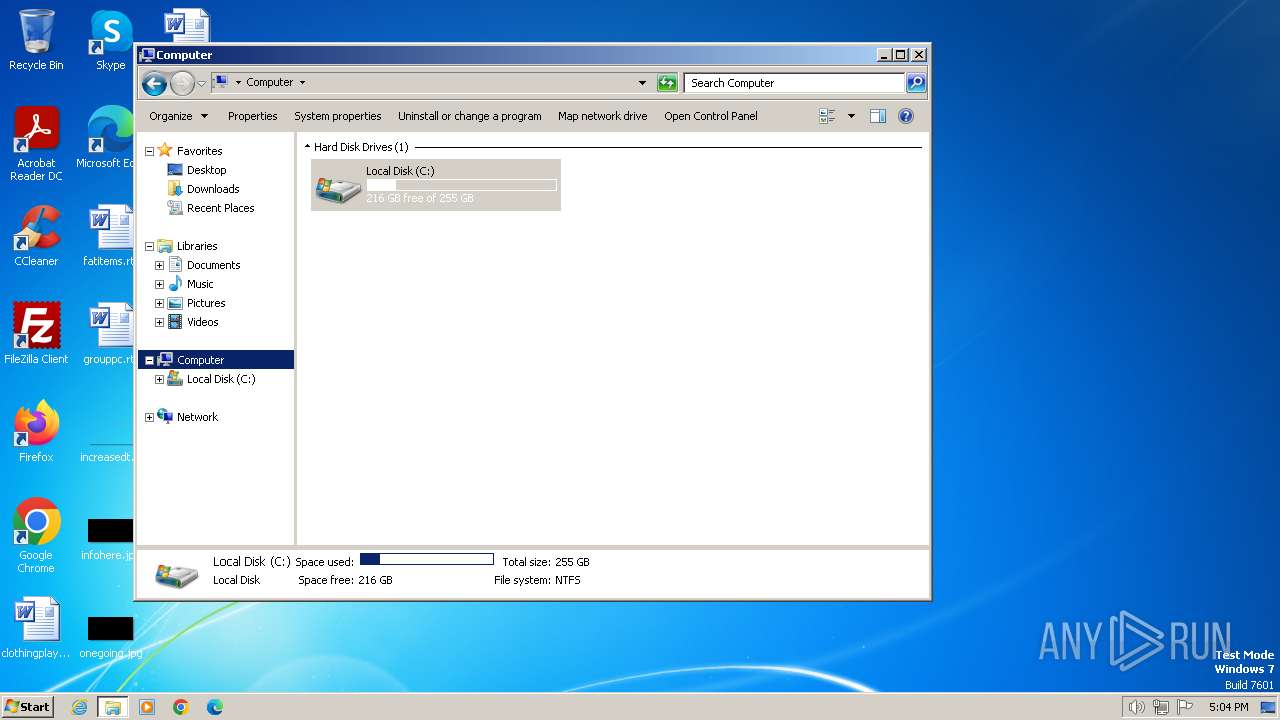Click the Action Center flag icon
This screenshot has width=1280, height=720.
tap(1185, 707)
